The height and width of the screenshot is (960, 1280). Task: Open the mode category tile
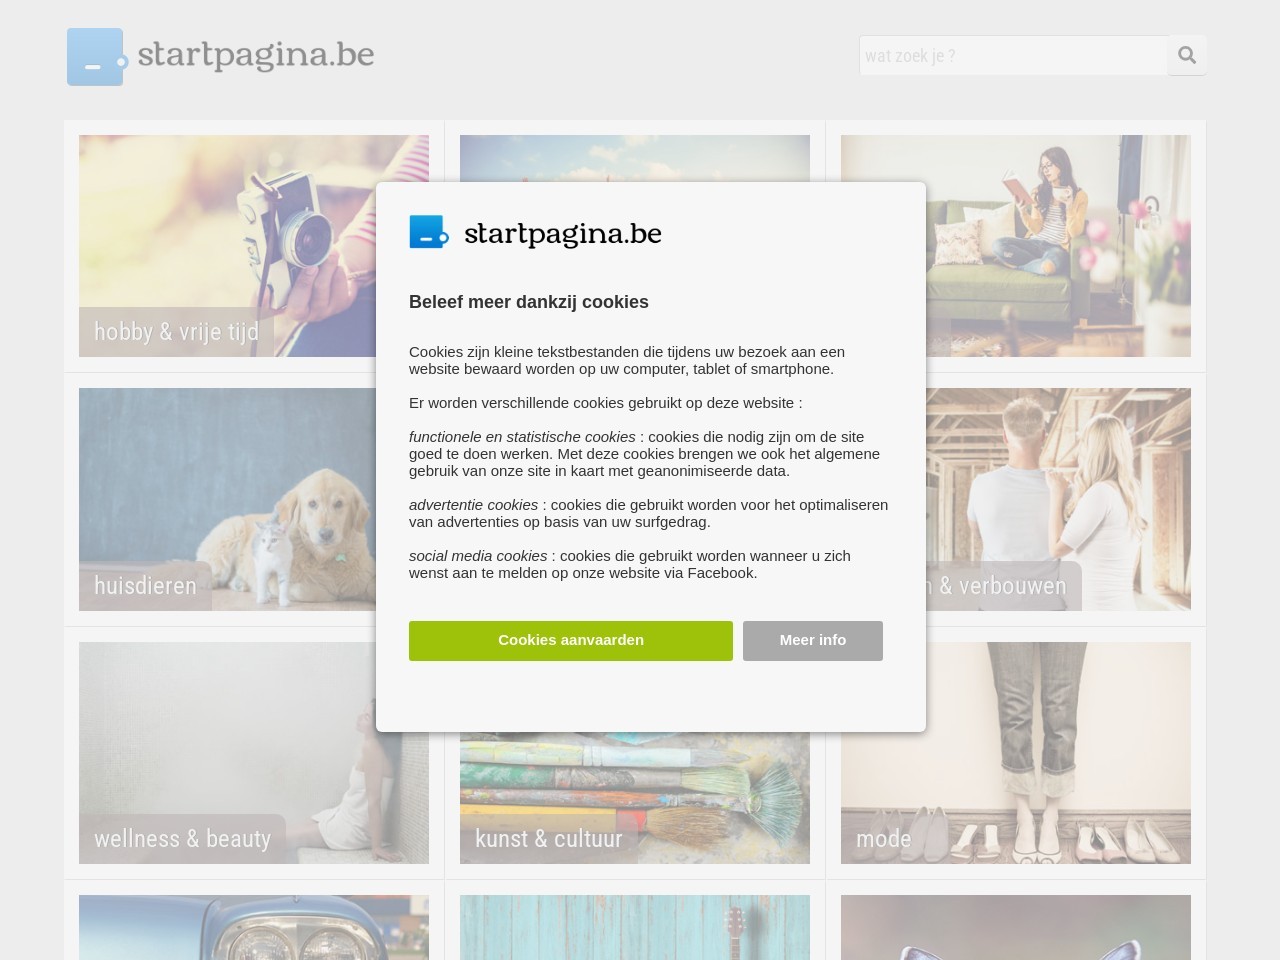(1016, 753)
